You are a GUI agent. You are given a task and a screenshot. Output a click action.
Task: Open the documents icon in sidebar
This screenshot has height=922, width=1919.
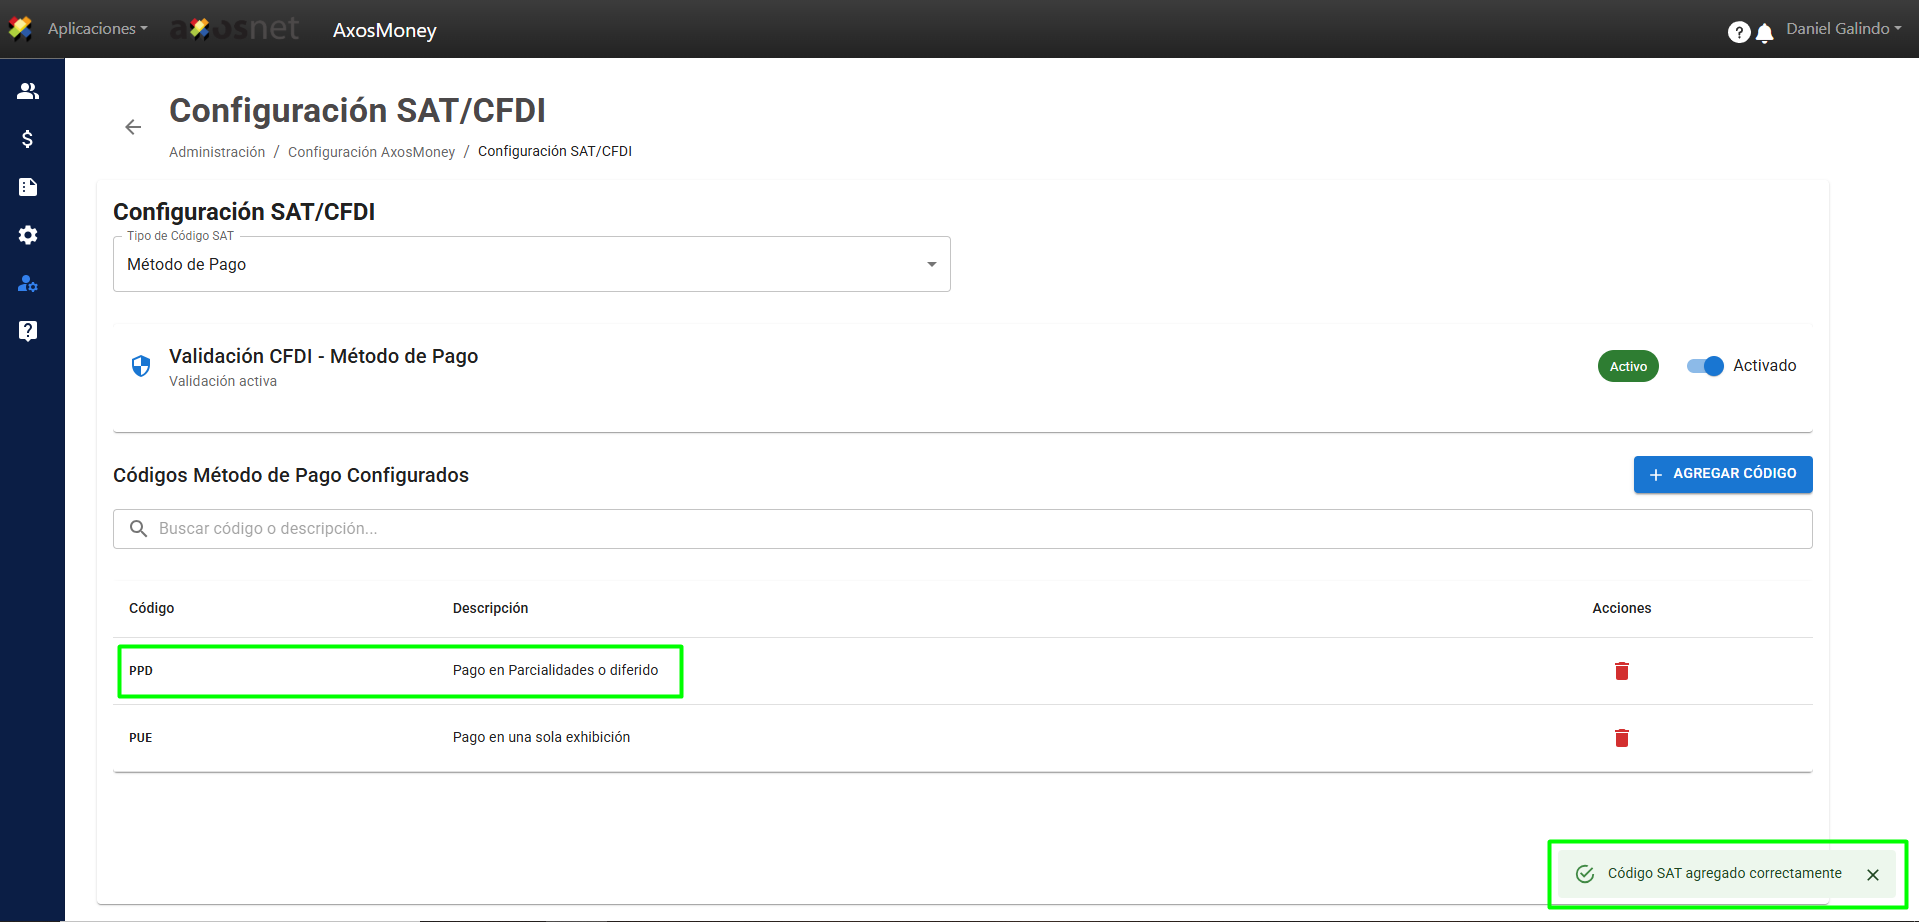[28, 187]
